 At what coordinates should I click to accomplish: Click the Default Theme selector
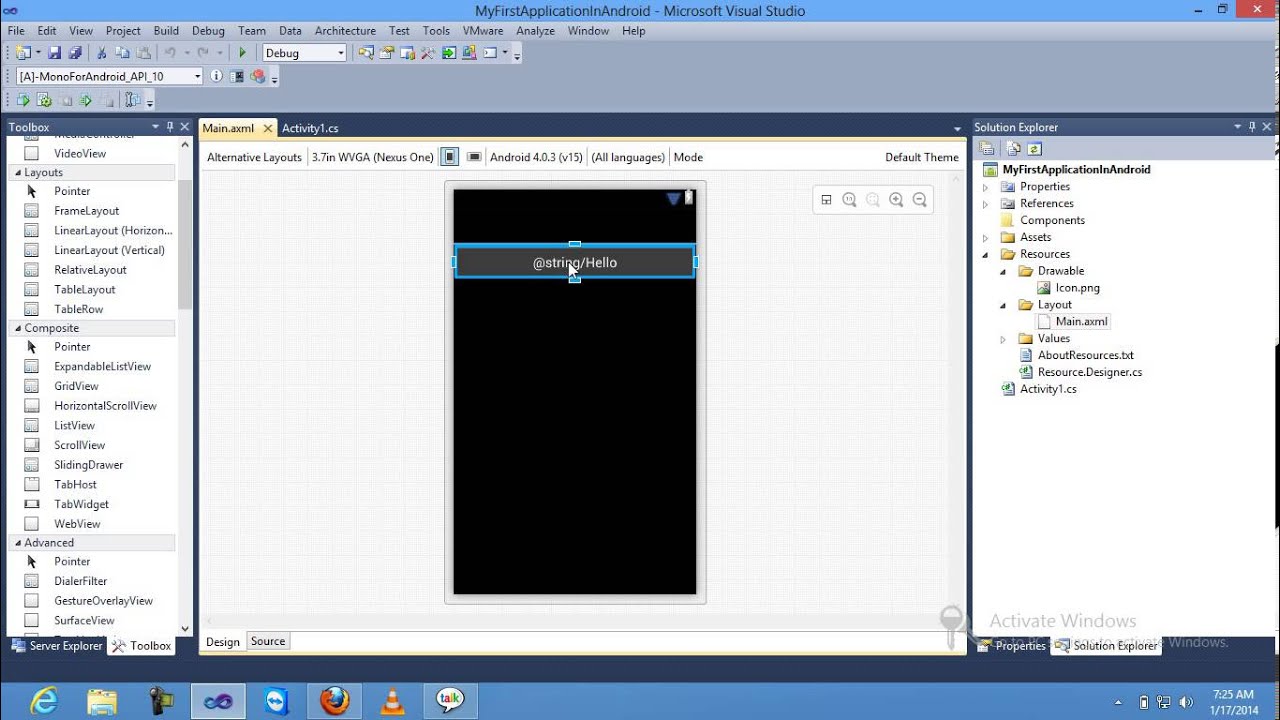921,157
